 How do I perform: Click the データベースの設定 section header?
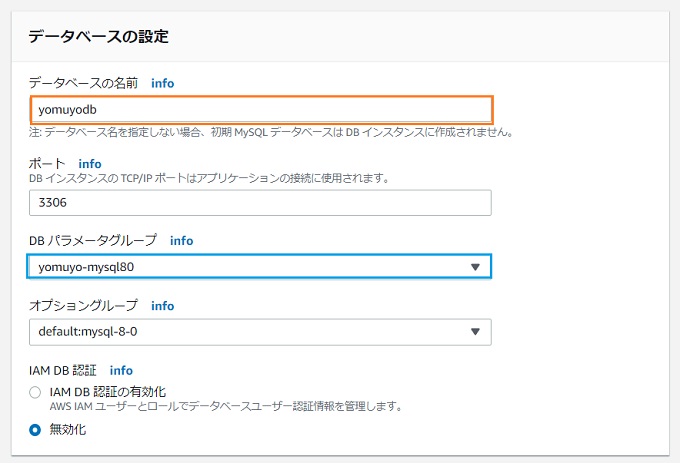98,36
